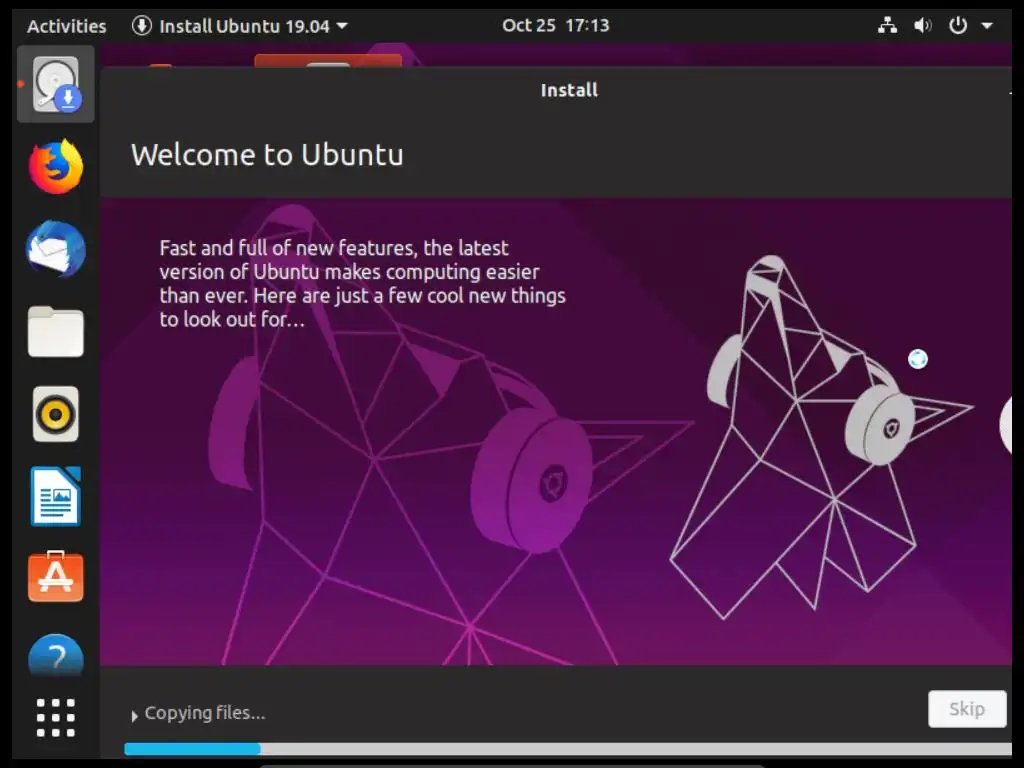Screen dimensions: 1024x768
Task: Click the Install window title
Action: pos(569,90)
